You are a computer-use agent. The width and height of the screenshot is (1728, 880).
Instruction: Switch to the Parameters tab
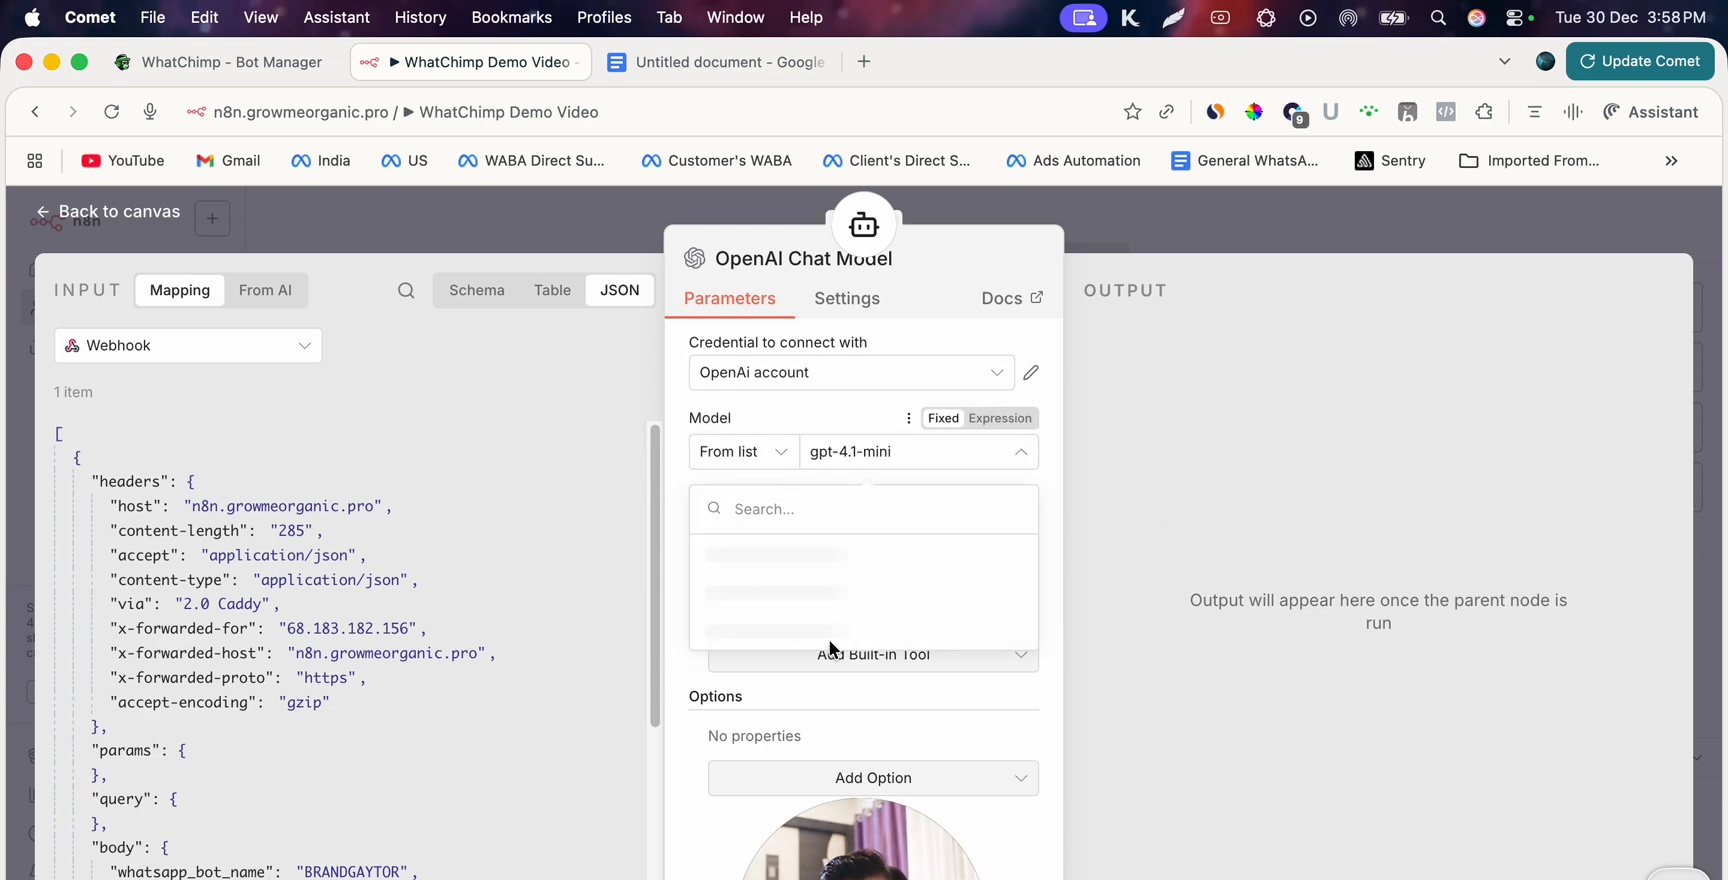(730, 299)
